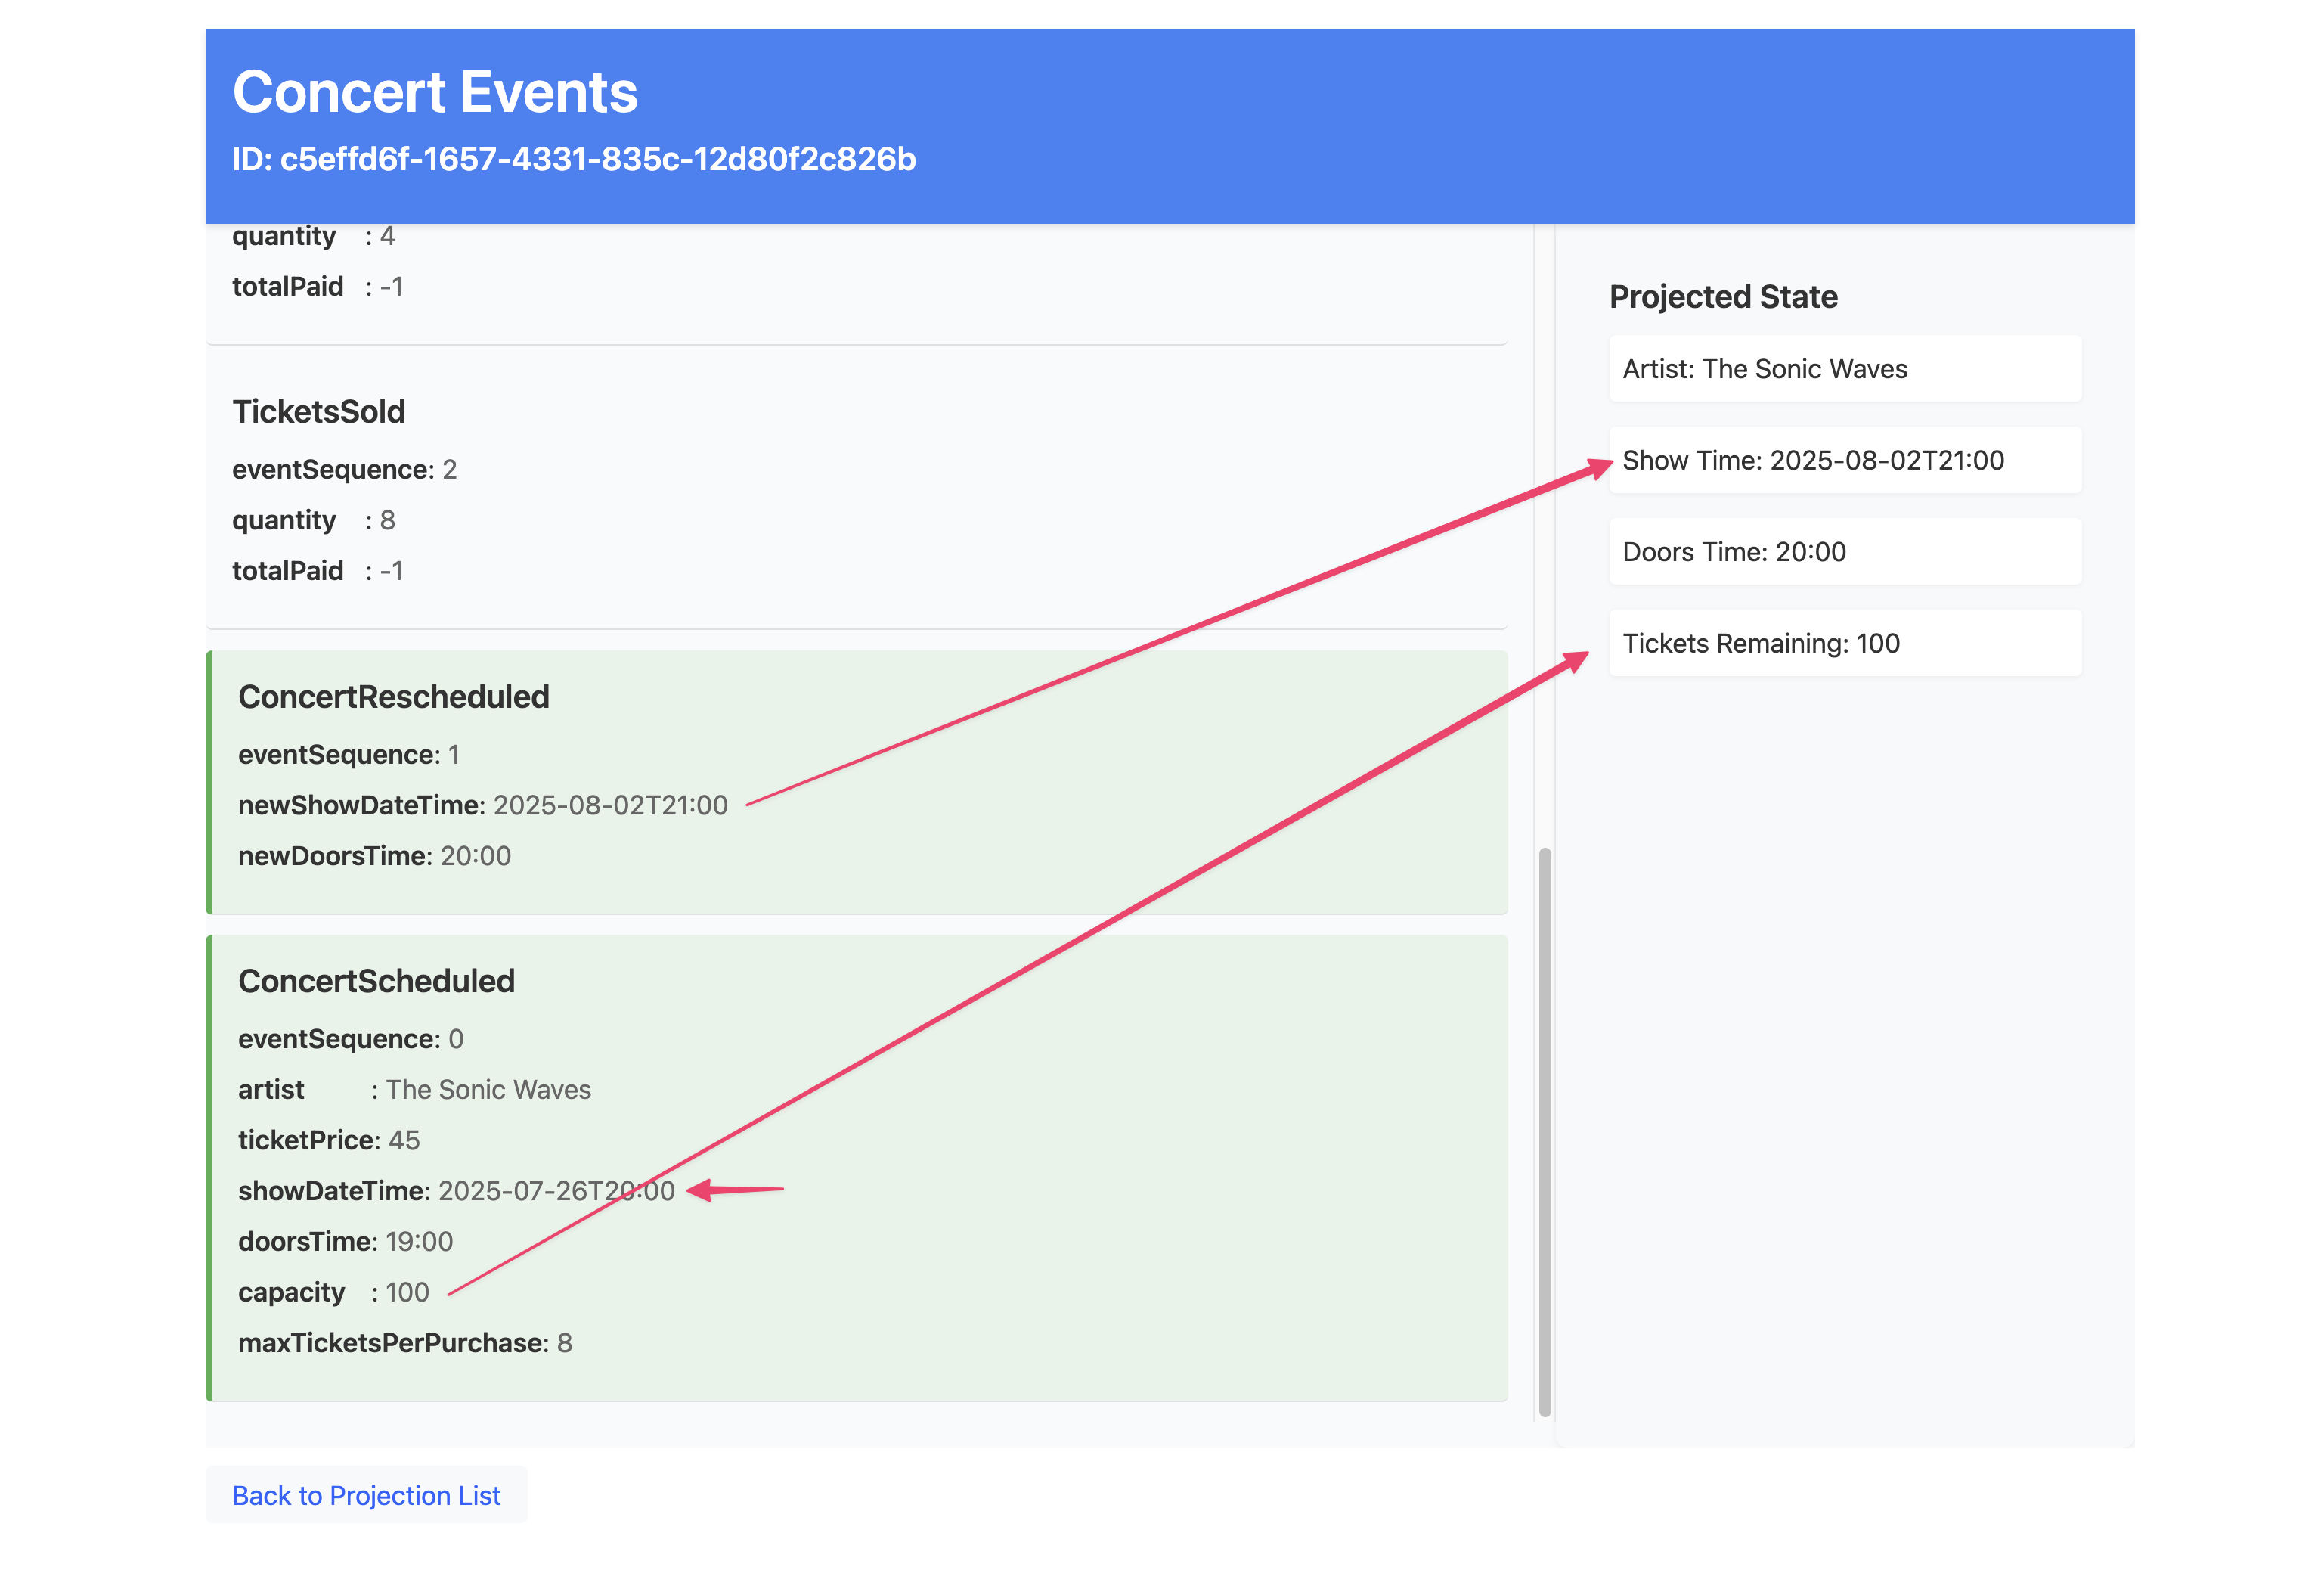Viewport: 2324px width, 1573px height.
Task: Click the Projected State heading
Action: (x=1723, y=296)
